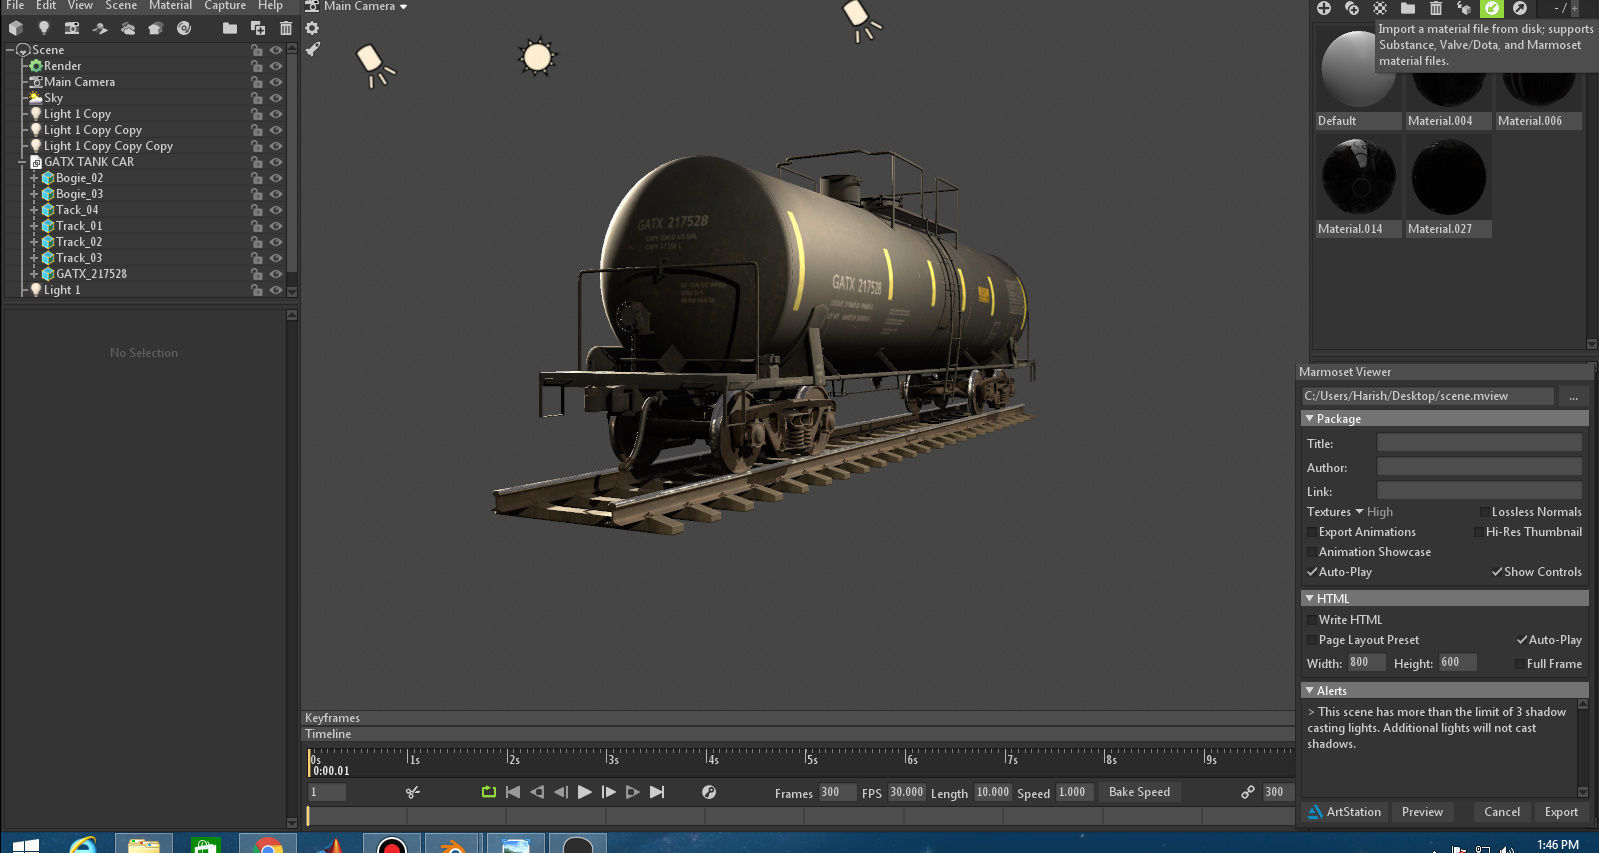Create a new material with plus icon
This screenshot has height=853, width=1599.
(x=1324, y=8)
